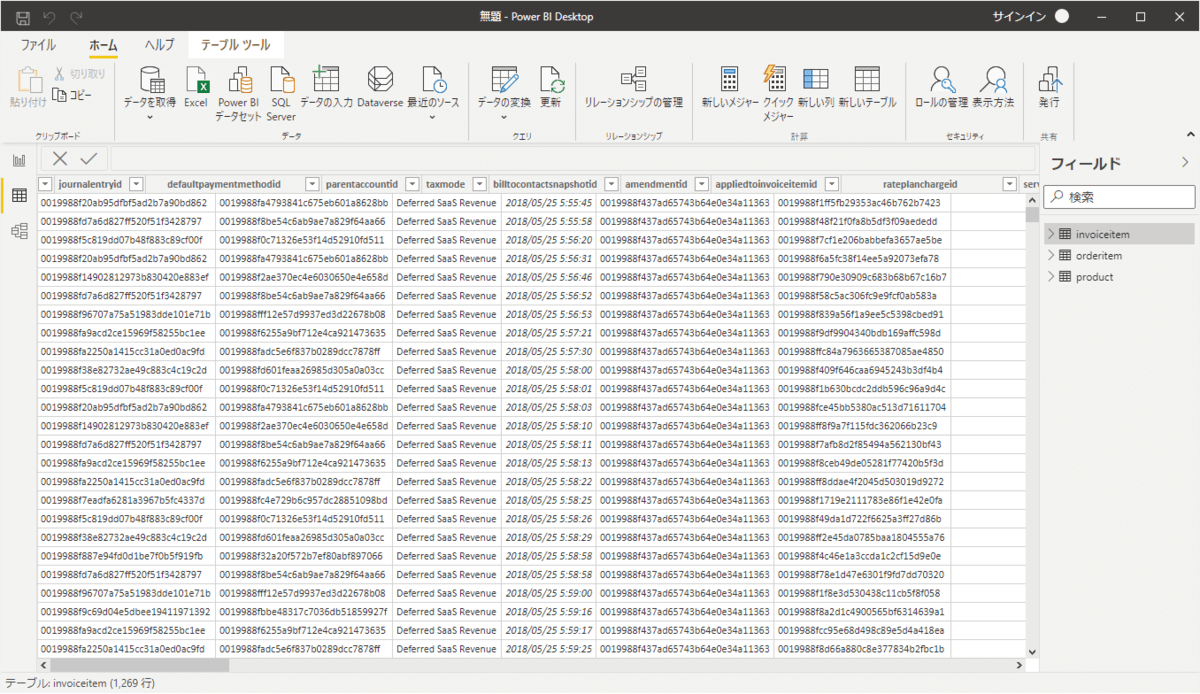Commit formula with the checkmark icon
This screenshot has height=694, width=1200.
(x=89, y=158)
